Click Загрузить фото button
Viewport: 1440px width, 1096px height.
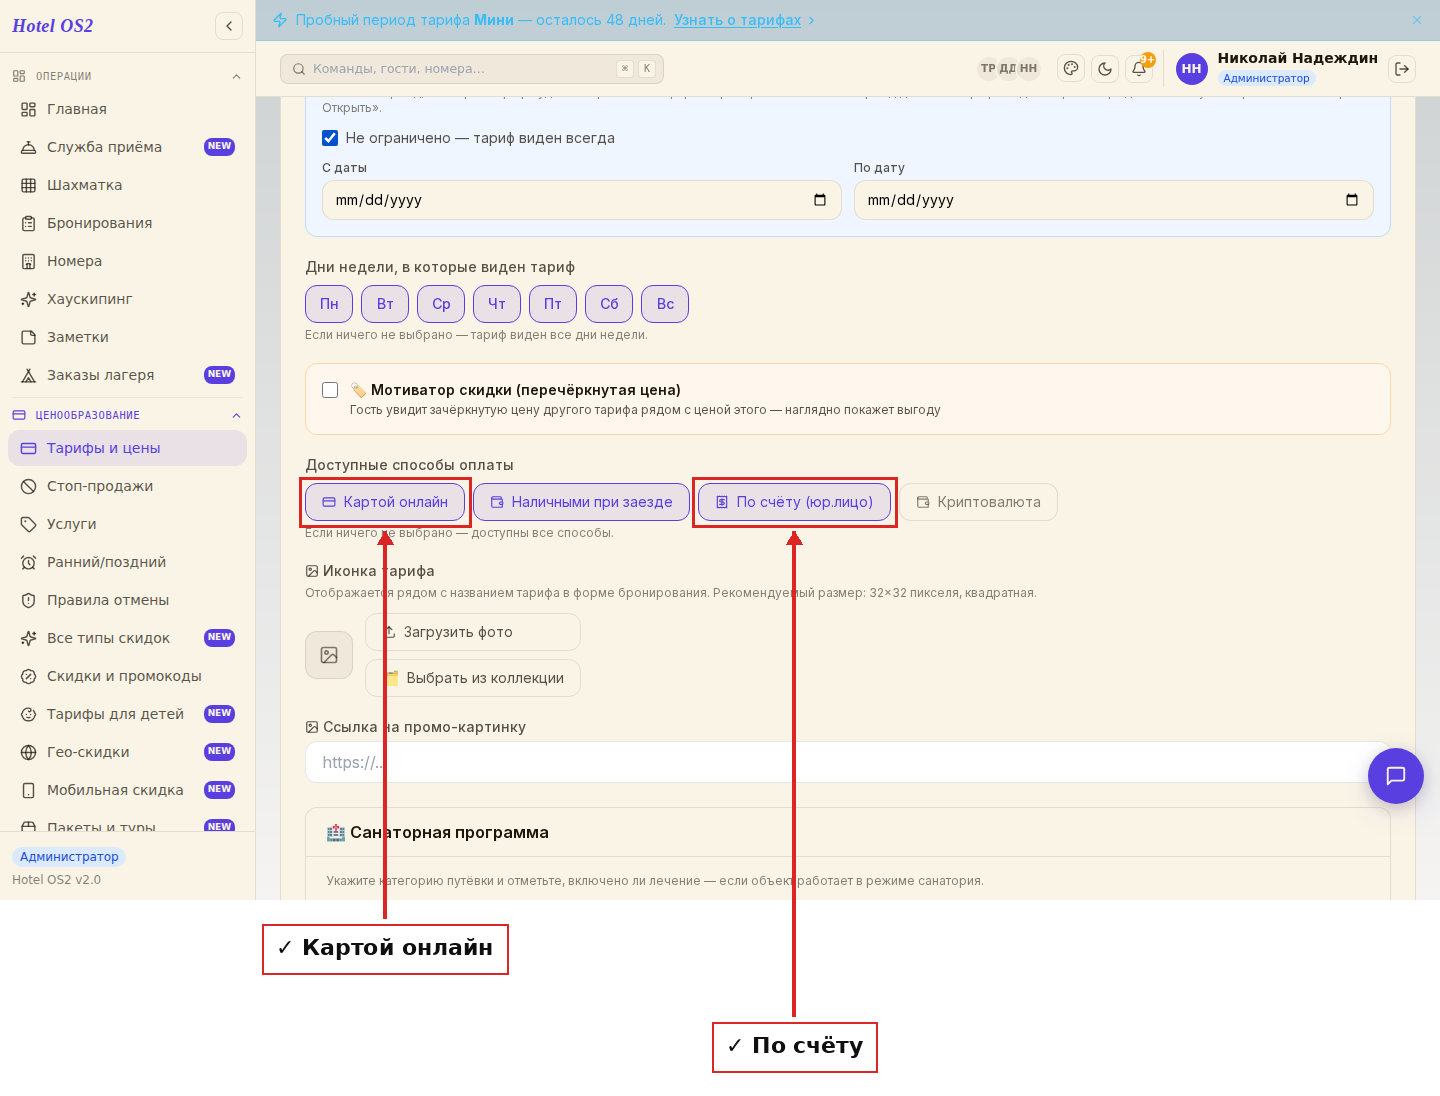(473, 632)
